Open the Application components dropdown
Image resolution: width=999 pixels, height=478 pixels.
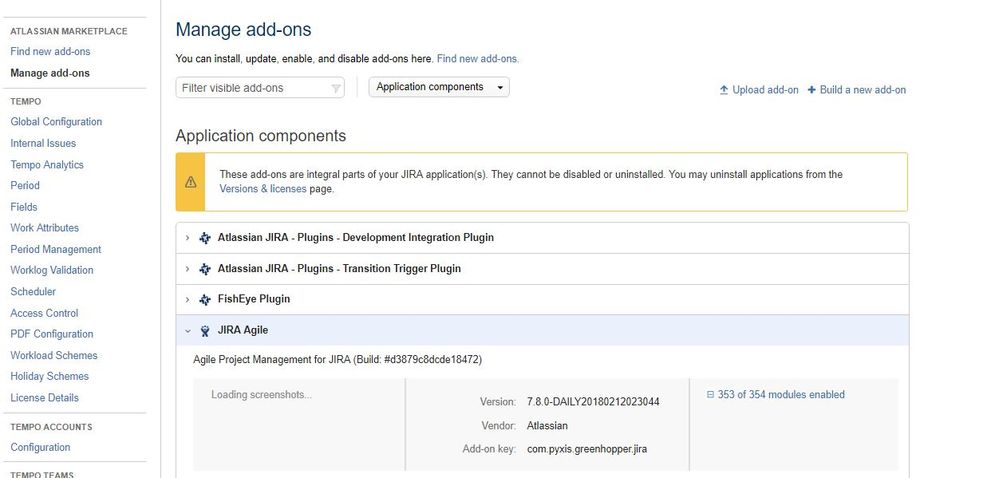tap(439, 87)
